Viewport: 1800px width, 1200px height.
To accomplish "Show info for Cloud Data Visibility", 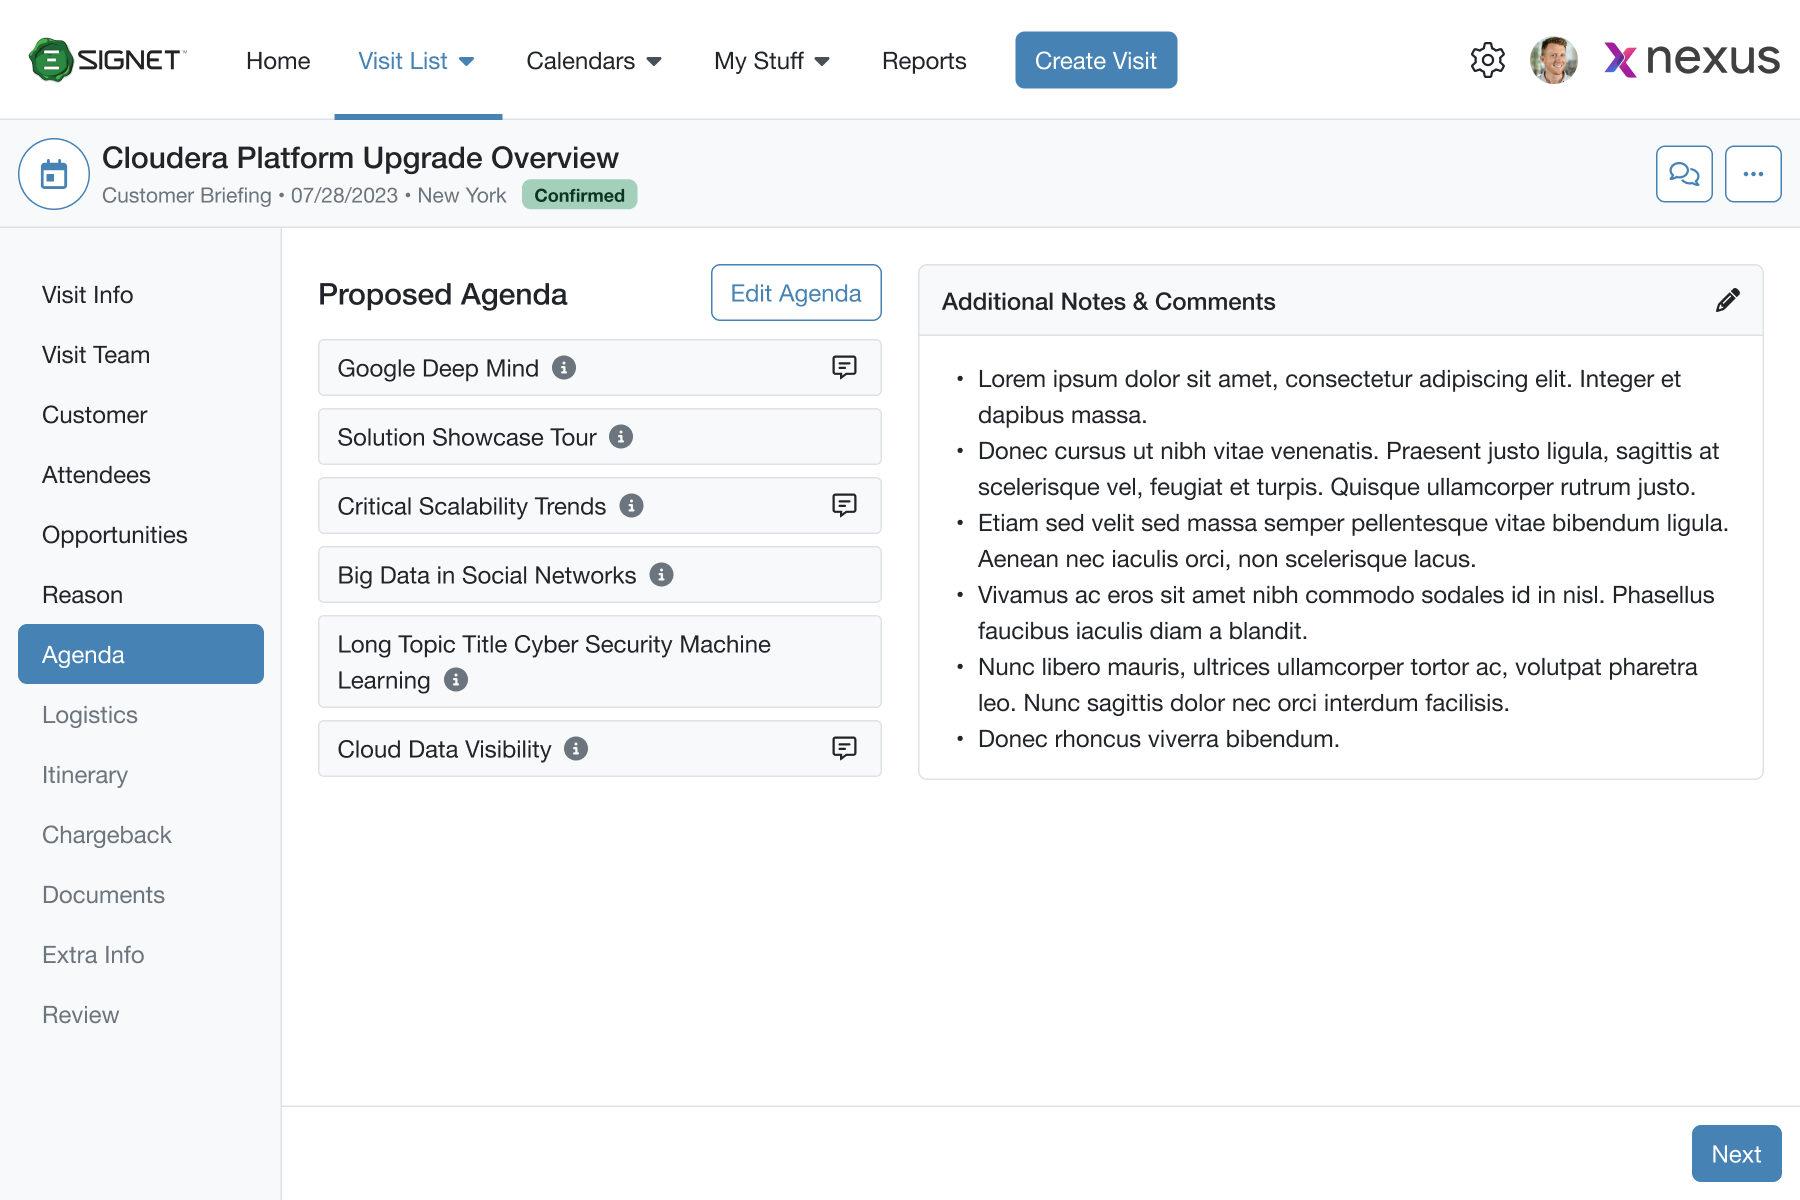I will [x=576, y=749].
